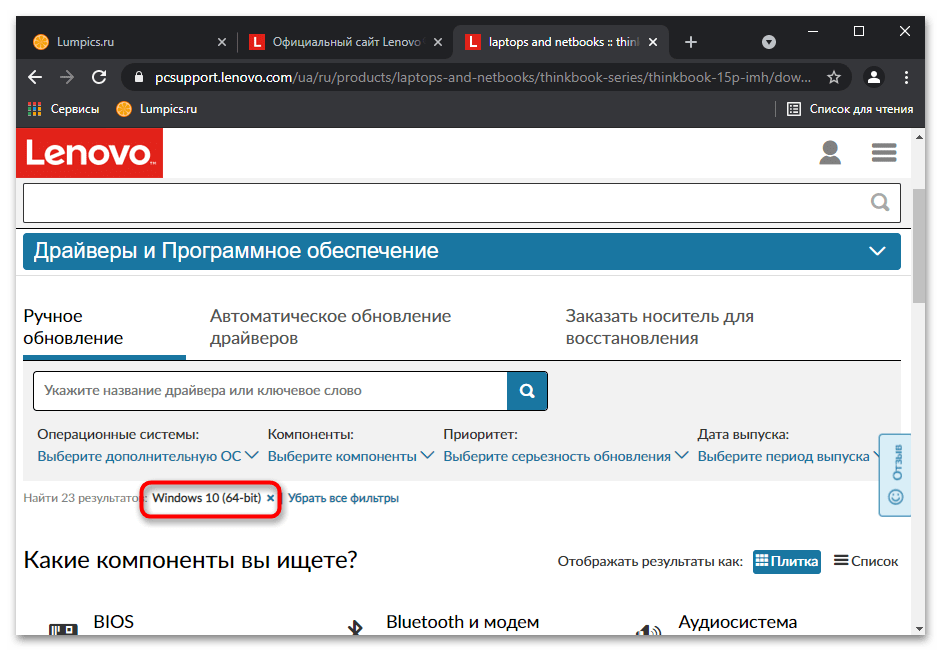The image size is (941, 651).
Task: Open the Сервисы apps bookmark
Action: tap(63, 109)
